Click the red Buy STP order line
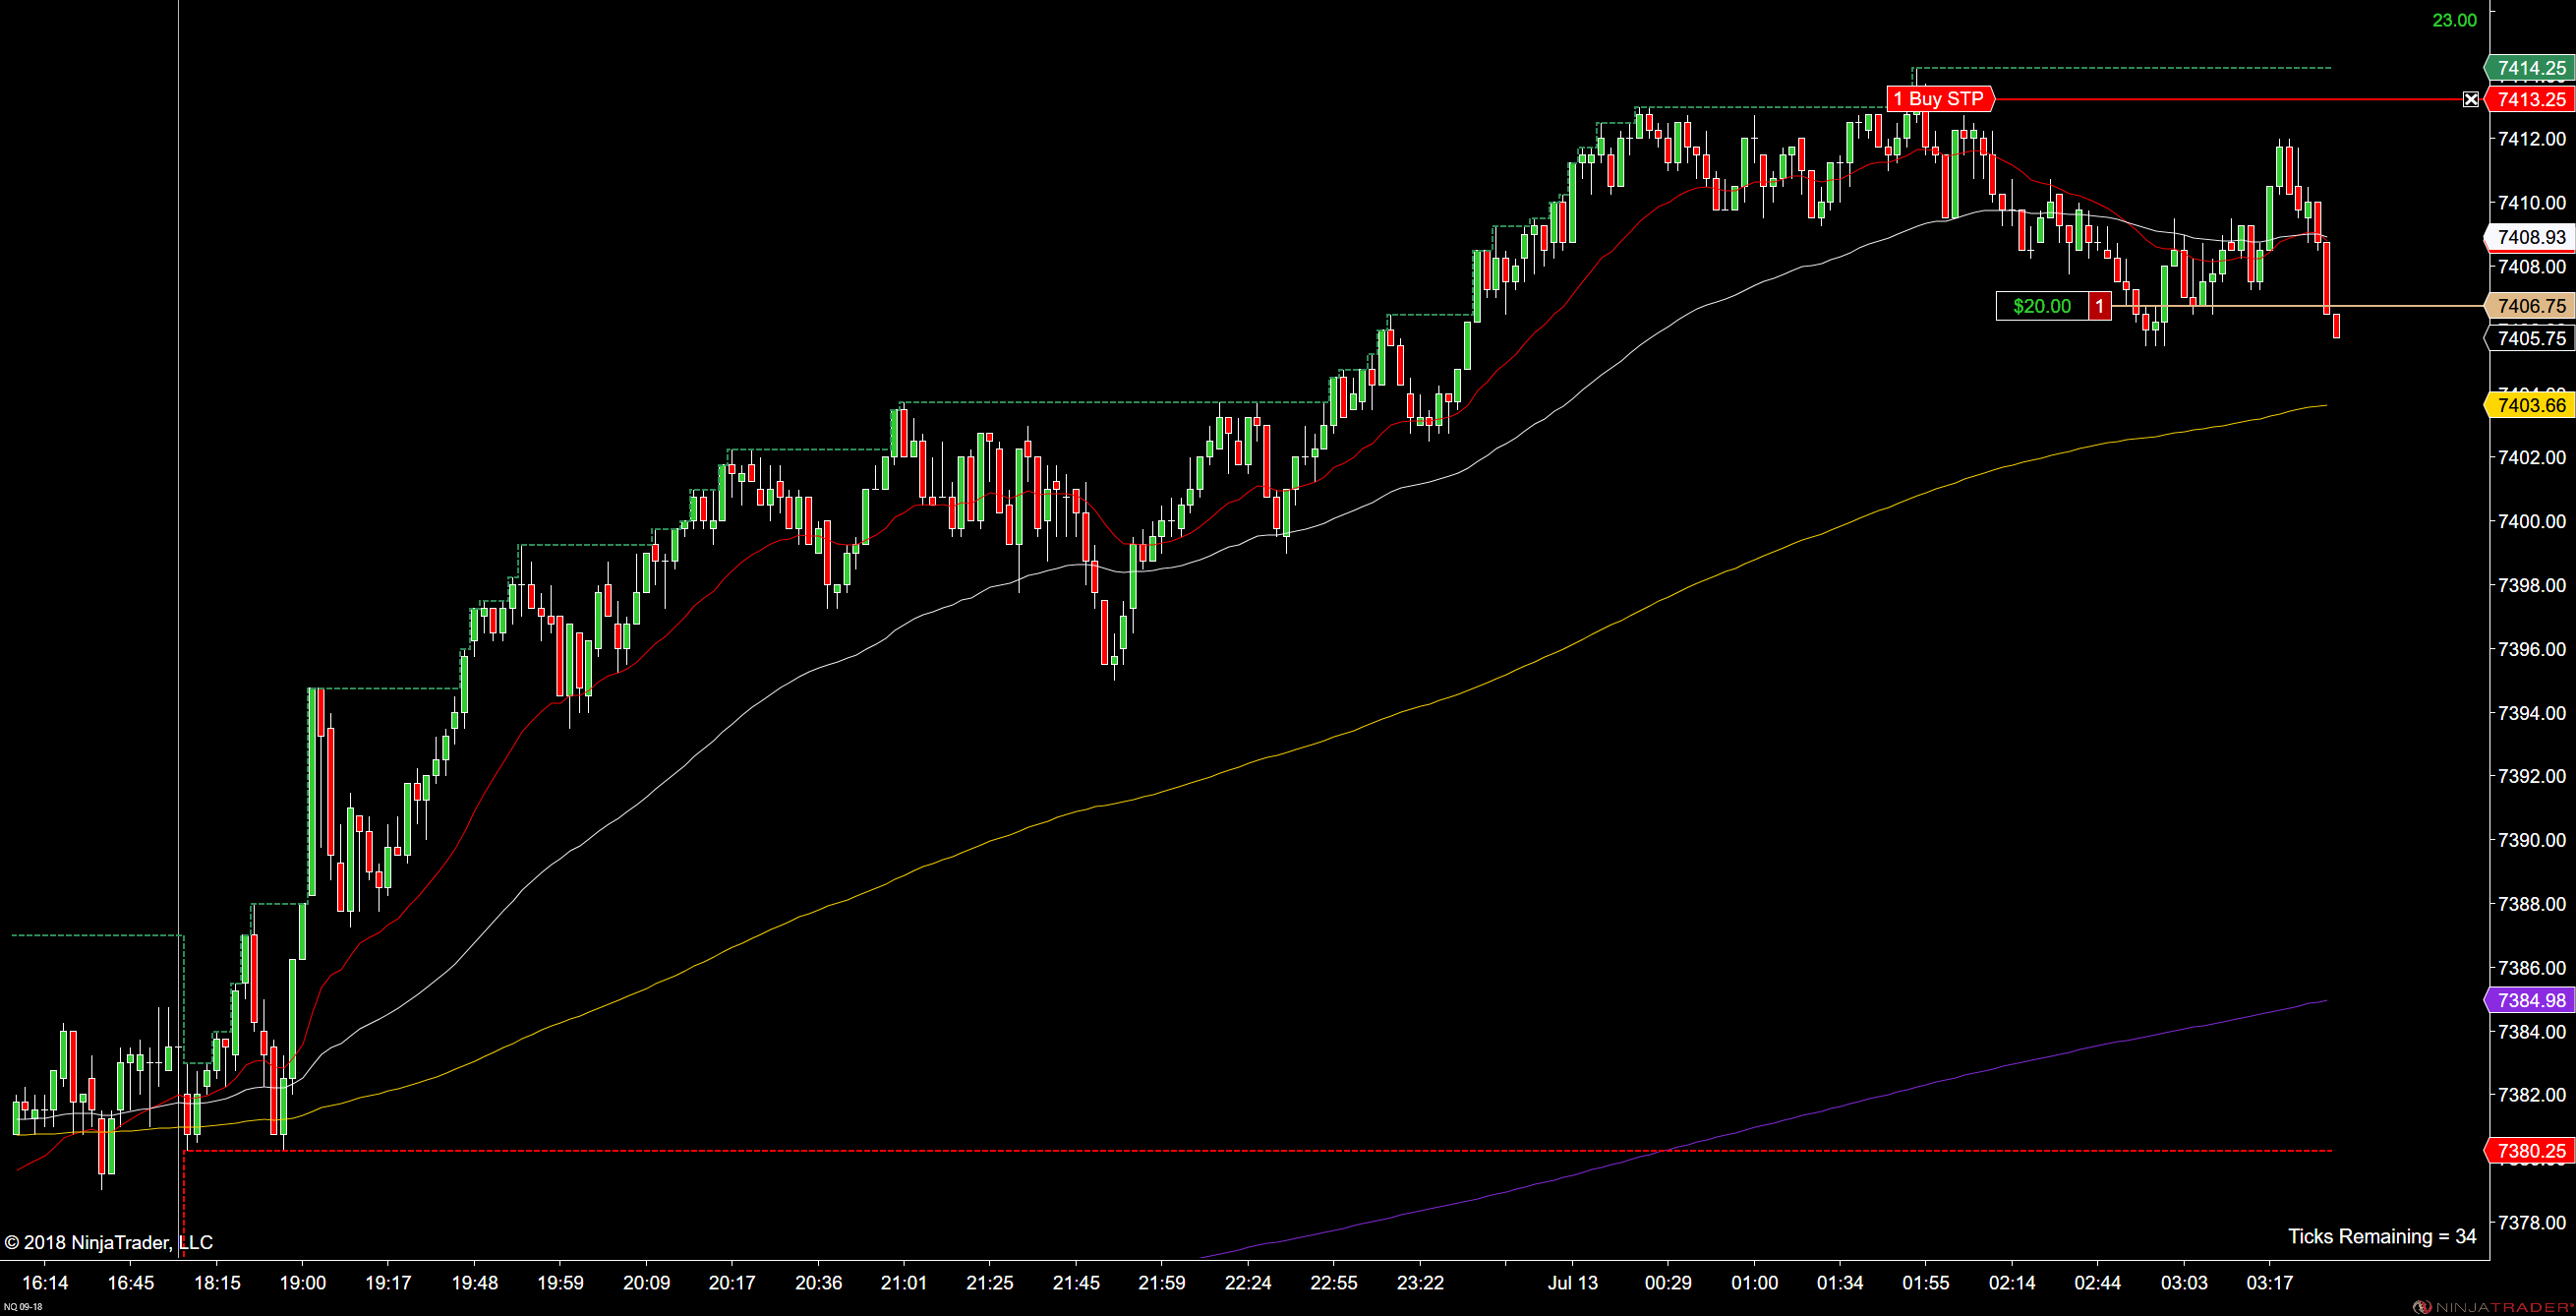The height and width of the screenshot is (1316, 2576). click(x=2228, y=99)
